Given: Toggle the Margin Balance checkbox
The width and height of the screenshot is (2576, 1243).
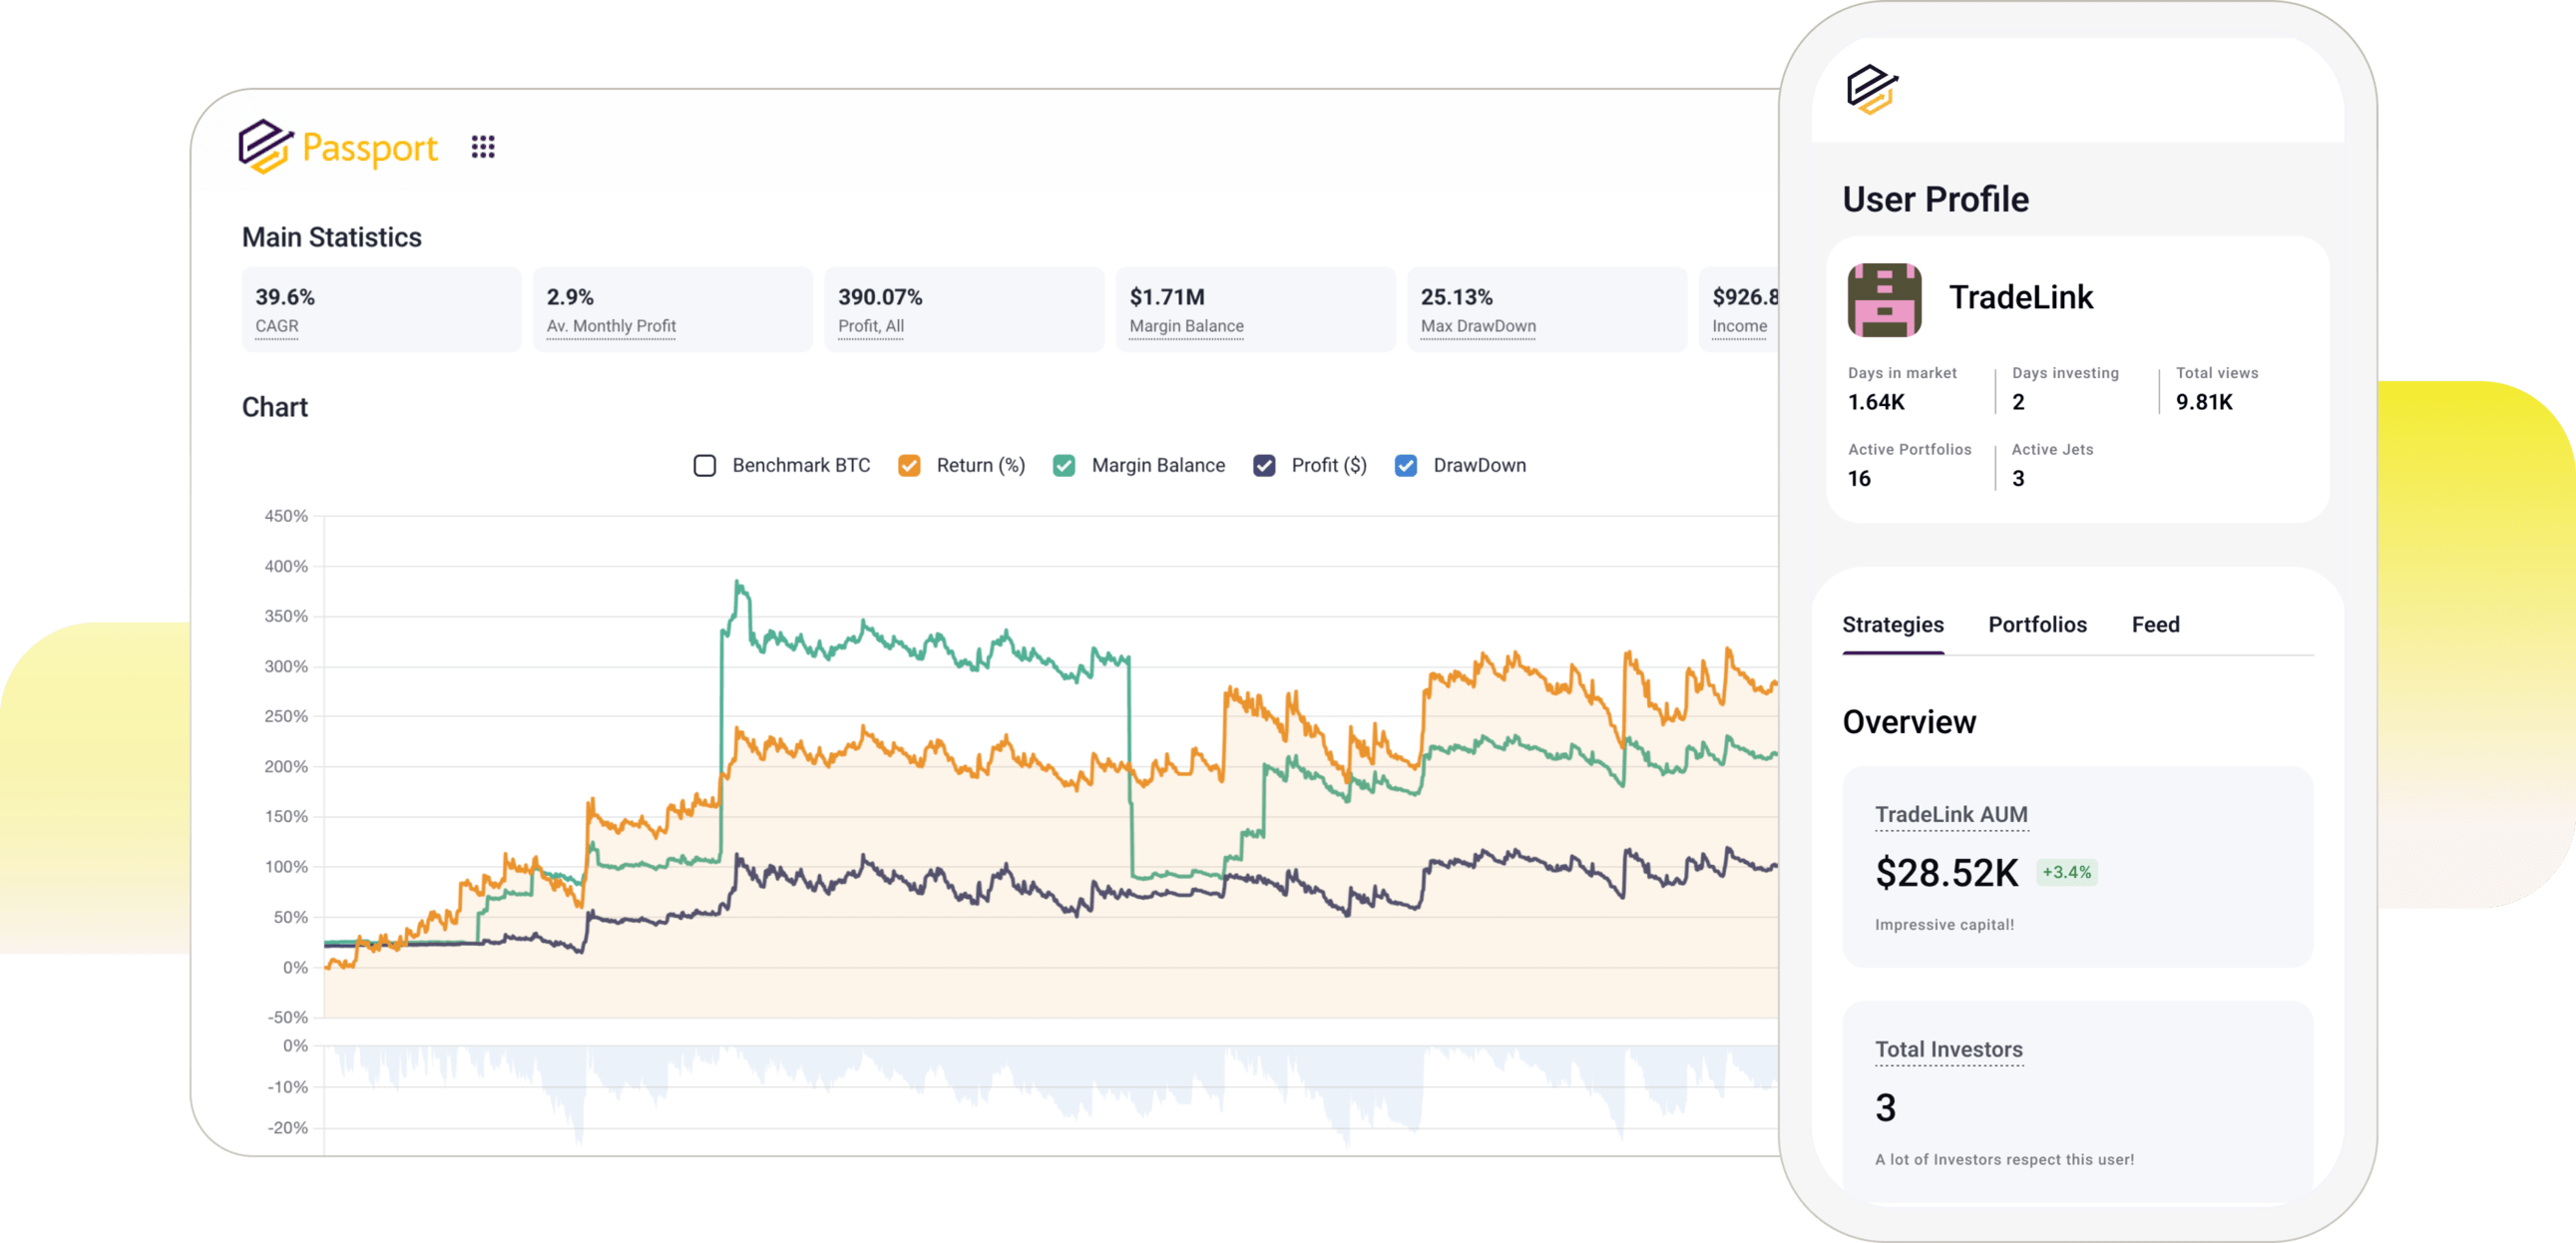Looking at the screenshot, I should click(1064, 466).
